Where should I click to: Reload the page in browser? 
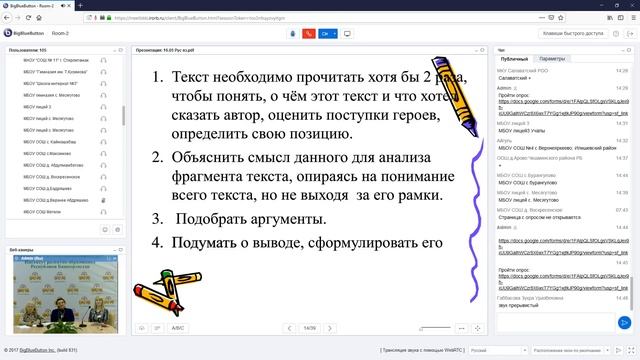28,18
